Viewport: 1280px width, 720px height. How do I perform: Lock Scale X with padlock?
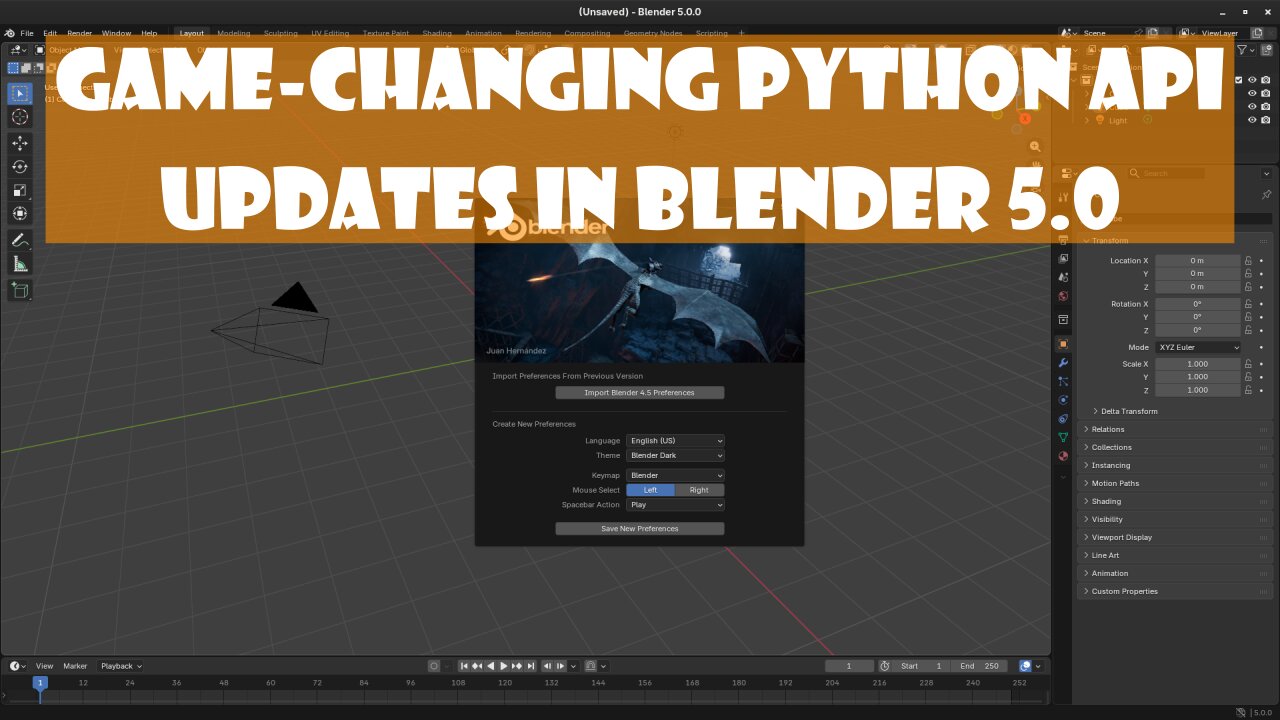(x=1249, y=365)
